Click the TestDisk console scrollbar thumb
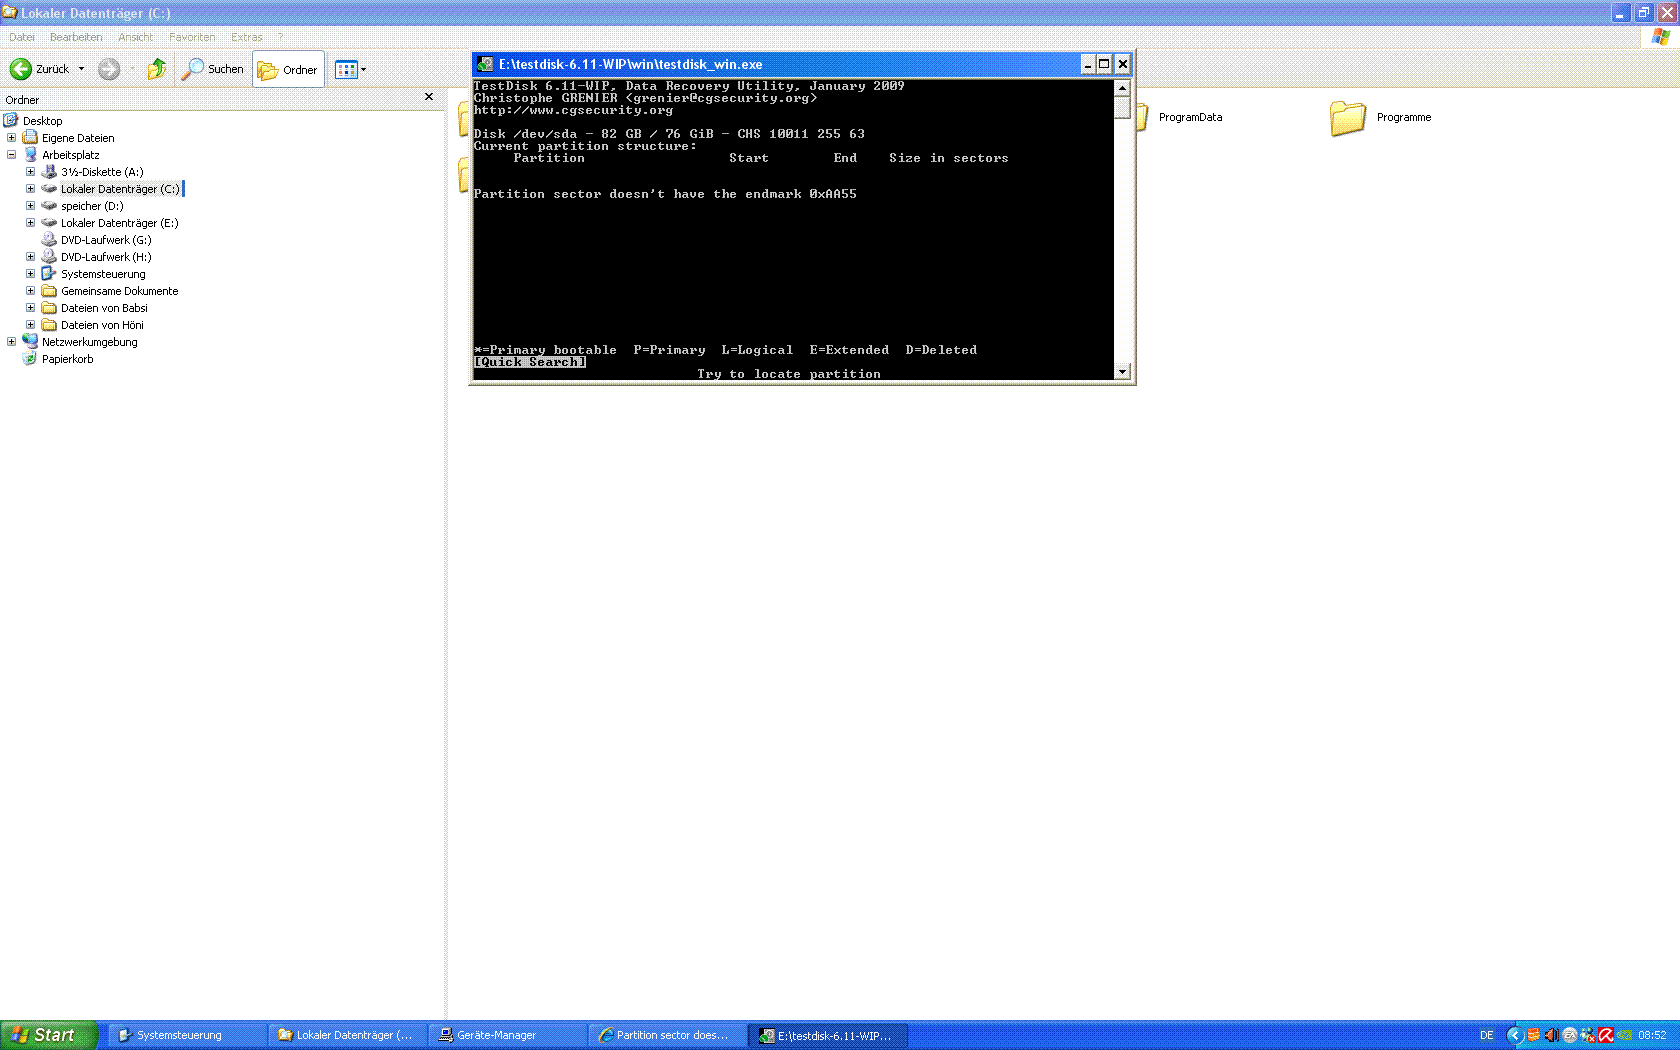 tap(1122, 107)
